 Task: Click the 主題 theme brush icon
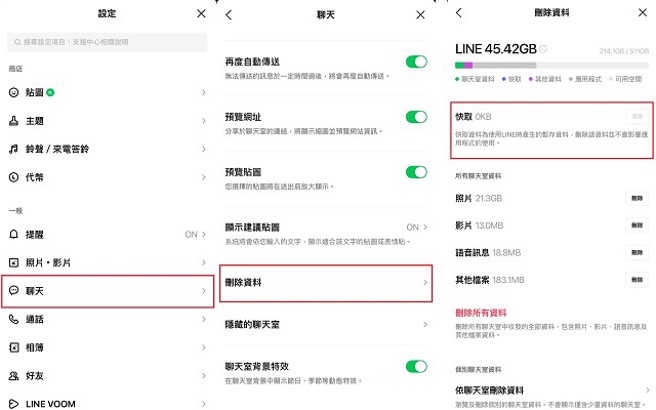14,121
